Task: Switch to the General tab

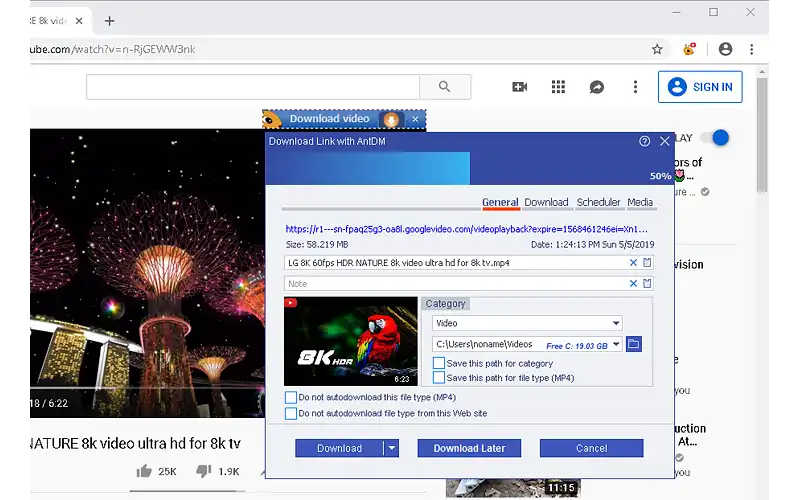Action: [500, 202]
